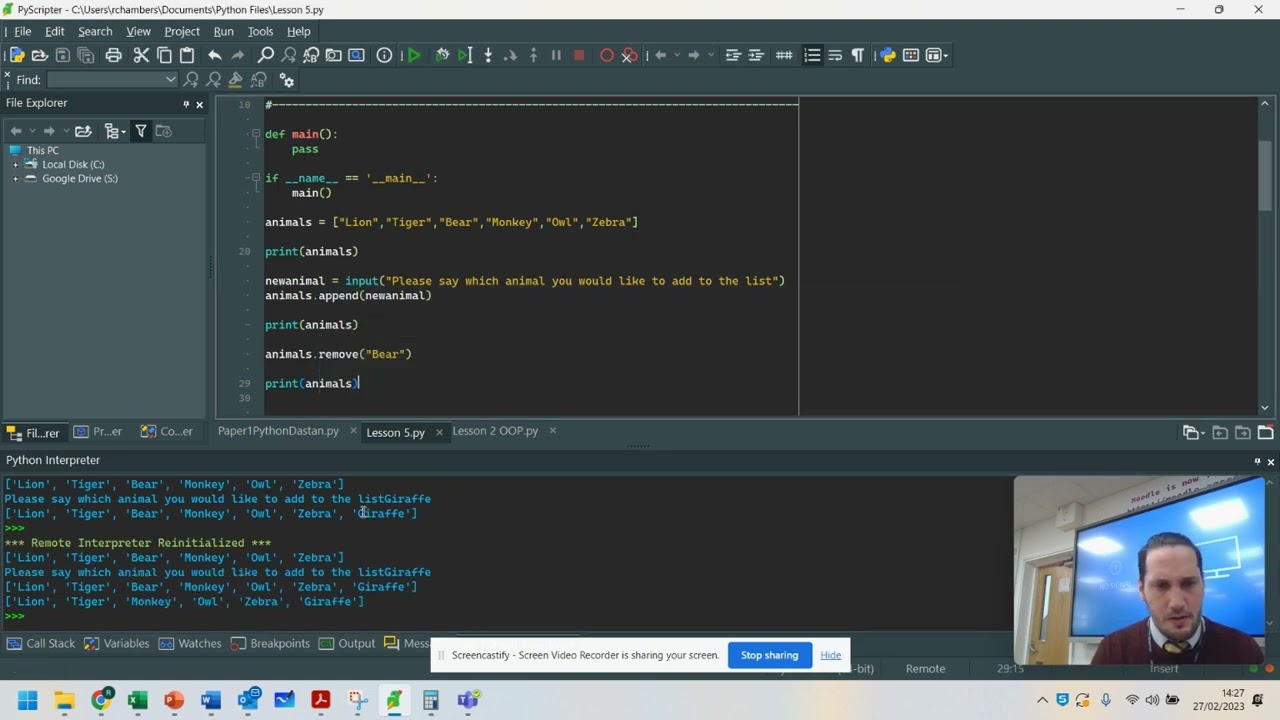Cut selection with scissors icon
Screen dimensions: 1280x720
click(x=141, y=55)
